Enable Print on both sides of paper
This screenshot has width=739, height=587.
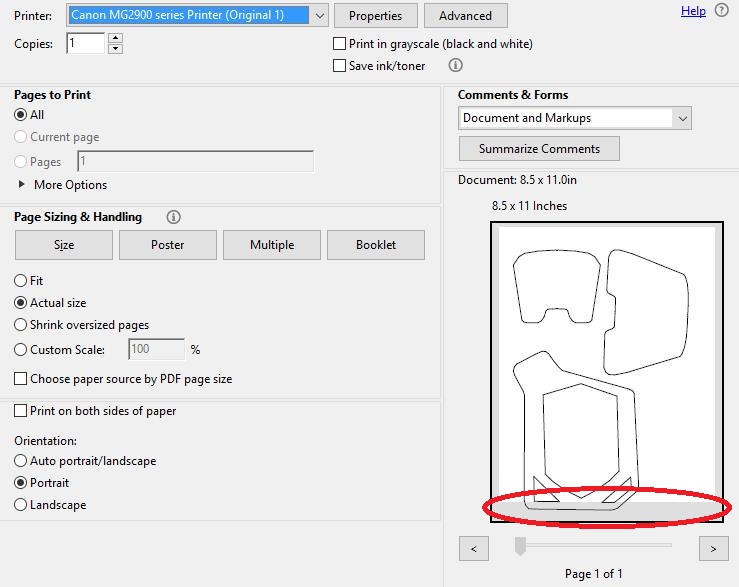click(21, 411)
